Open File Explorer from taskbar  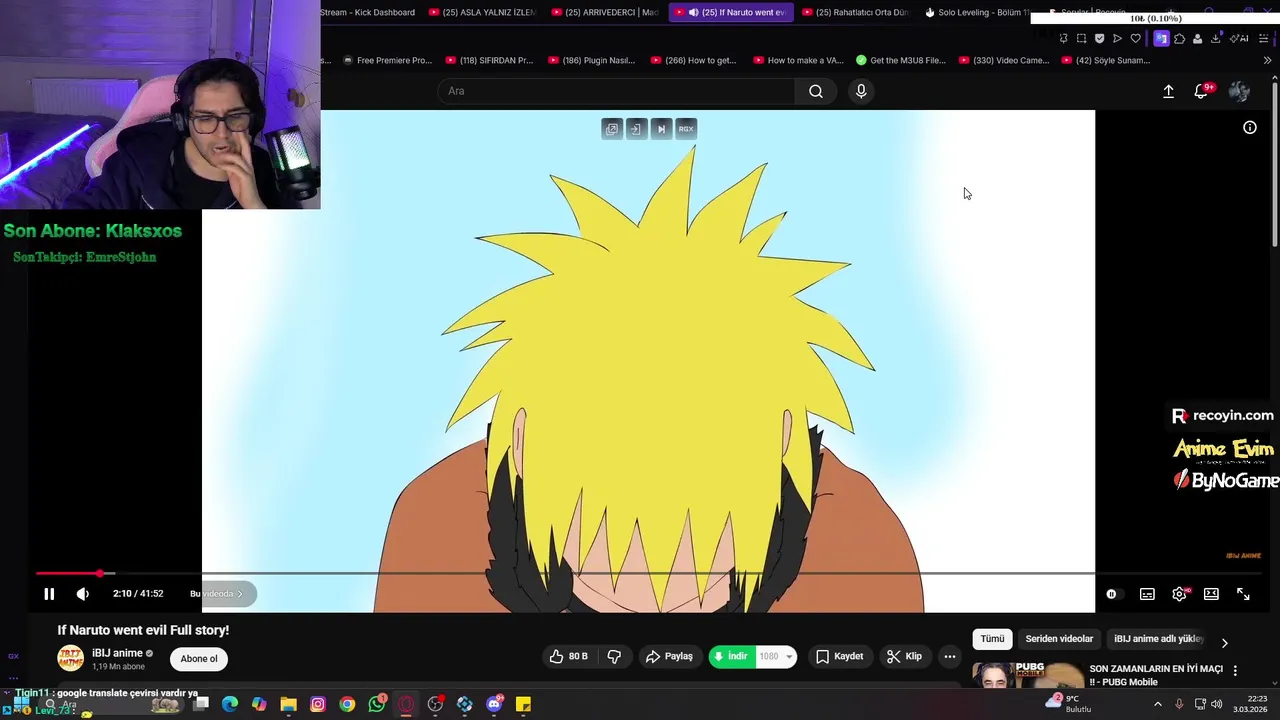click(288, 704)
